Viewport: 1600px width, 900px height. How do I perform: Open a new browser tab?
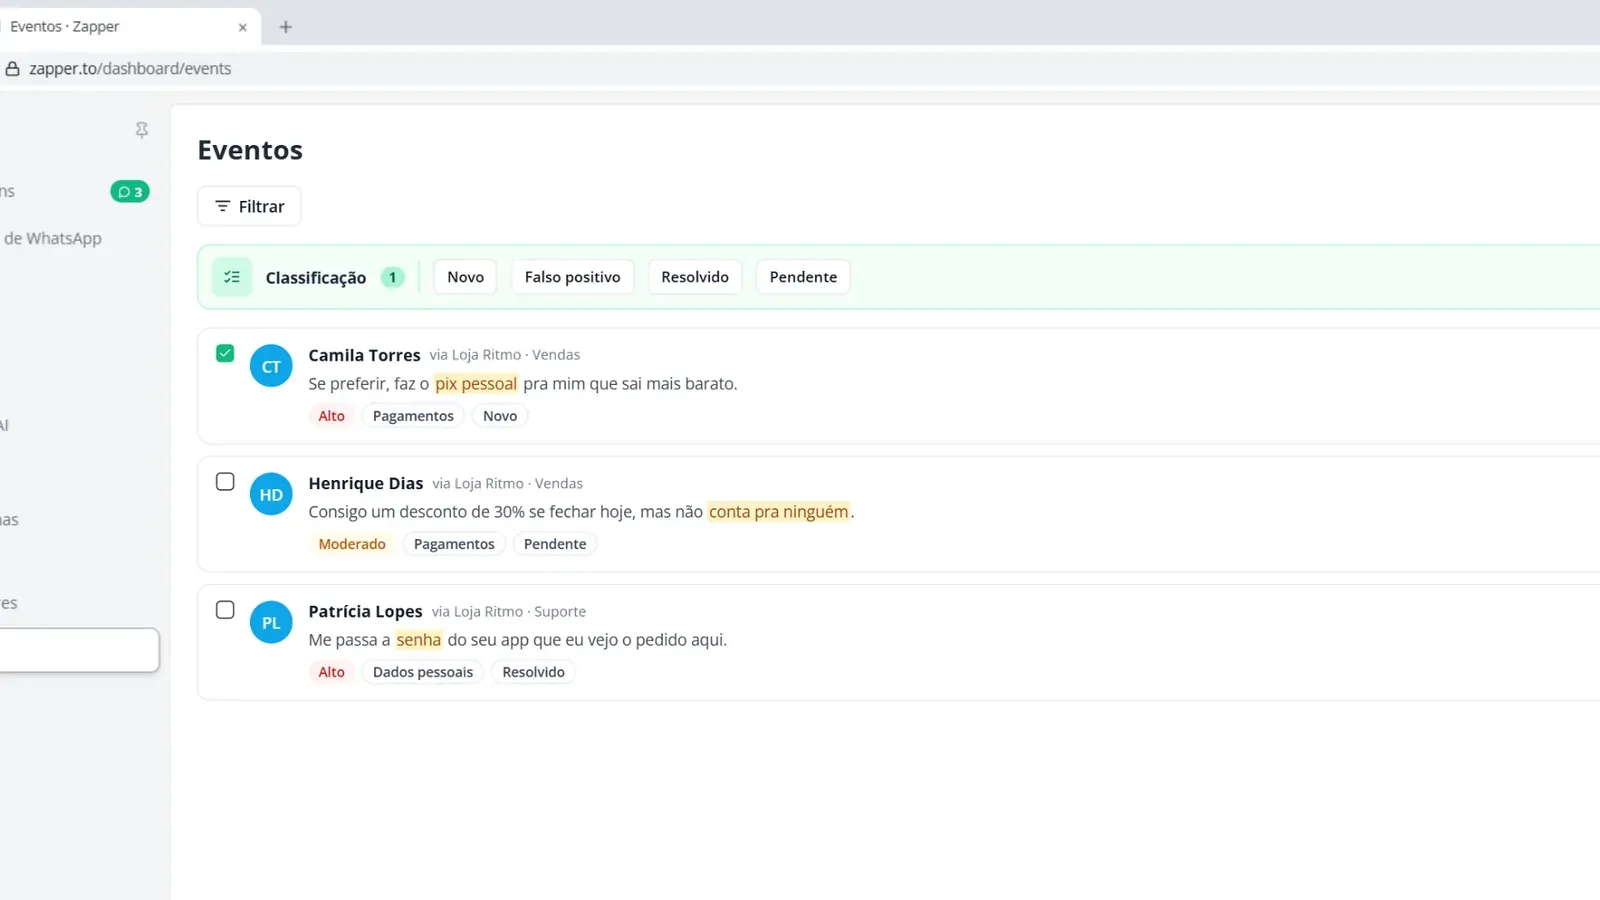coord(286,27)
